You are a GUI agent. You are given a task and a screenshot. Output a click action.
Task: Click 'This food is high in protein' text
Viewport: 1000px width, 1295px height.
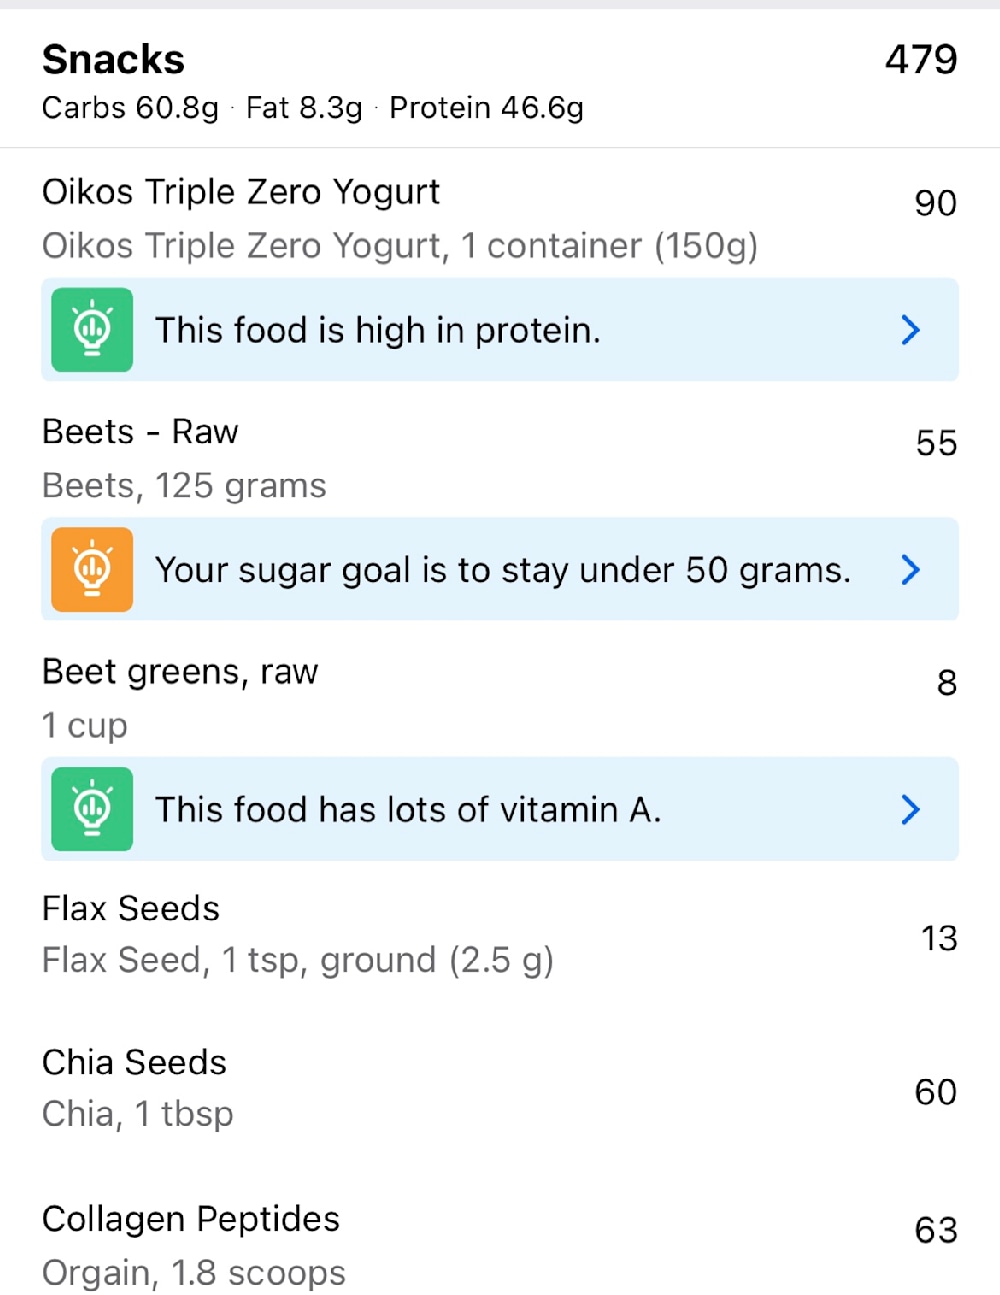378,330
